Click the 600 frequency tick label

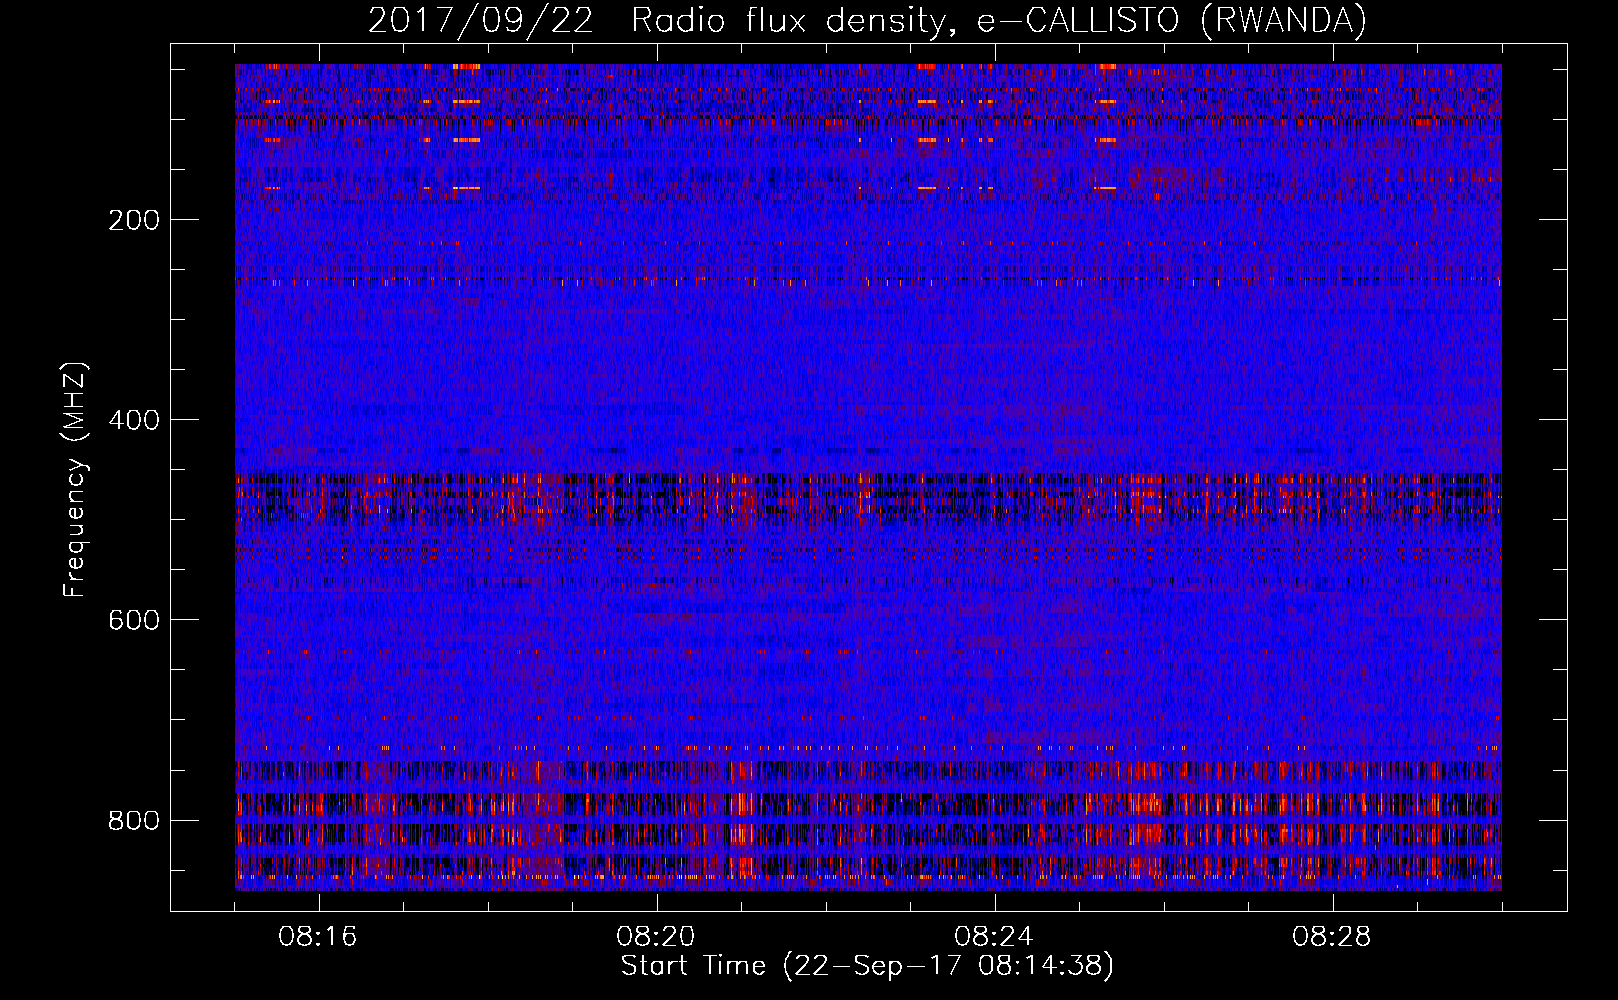134,620
